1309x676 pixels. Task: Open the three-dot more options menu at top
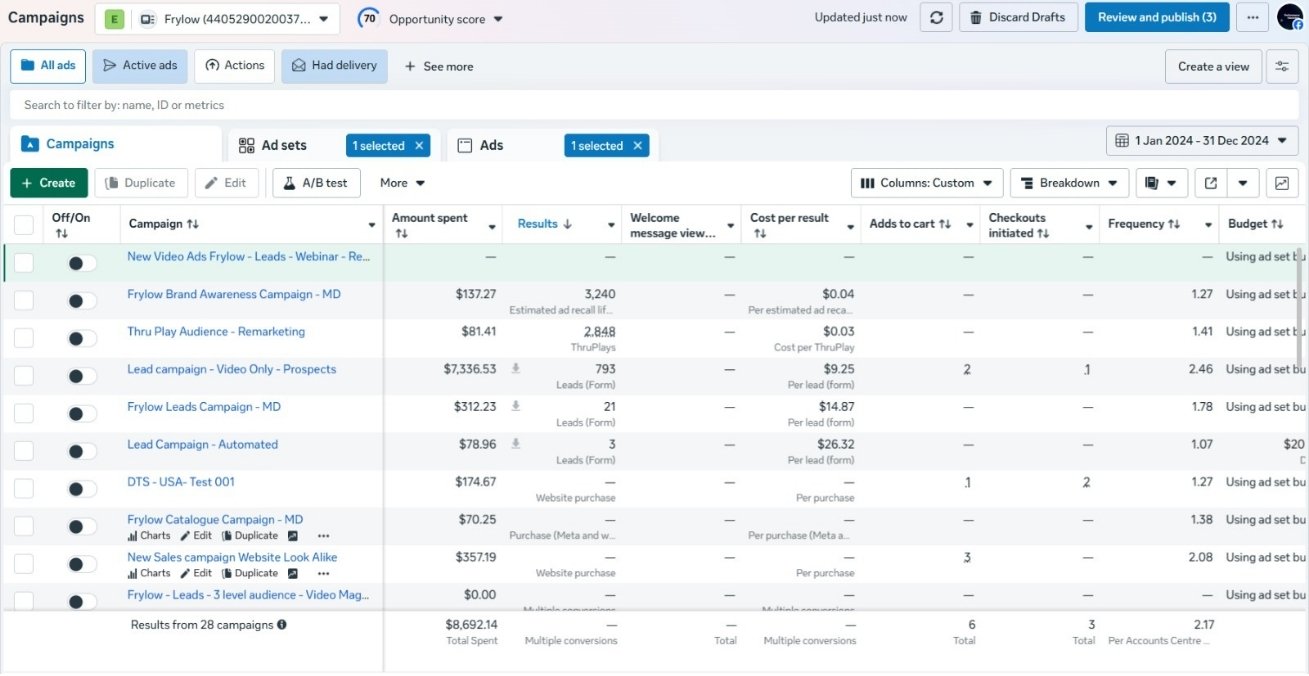click(1252, 17)
